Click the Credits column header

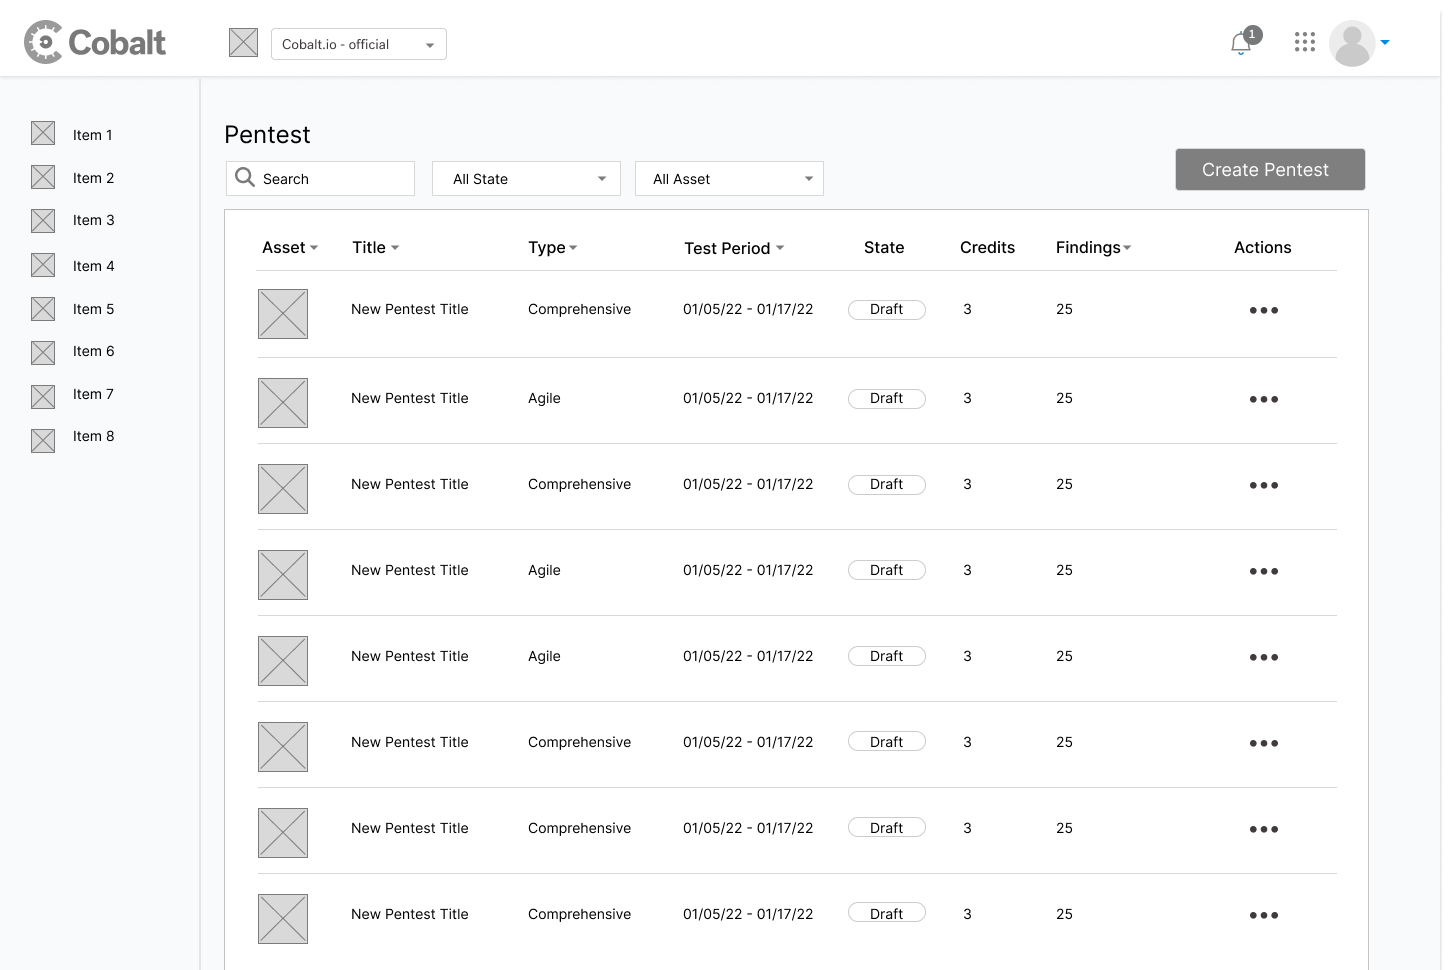(x=987, y=247)
